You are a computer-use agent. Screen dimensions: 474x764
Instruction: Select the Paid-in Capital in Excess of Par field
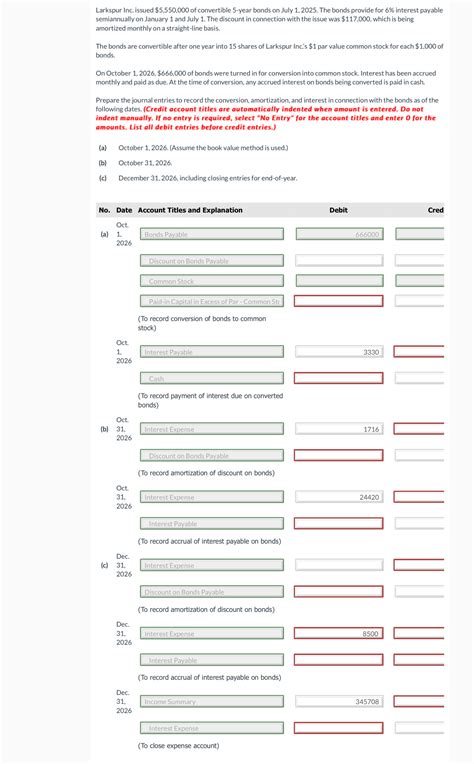[212, 302]
